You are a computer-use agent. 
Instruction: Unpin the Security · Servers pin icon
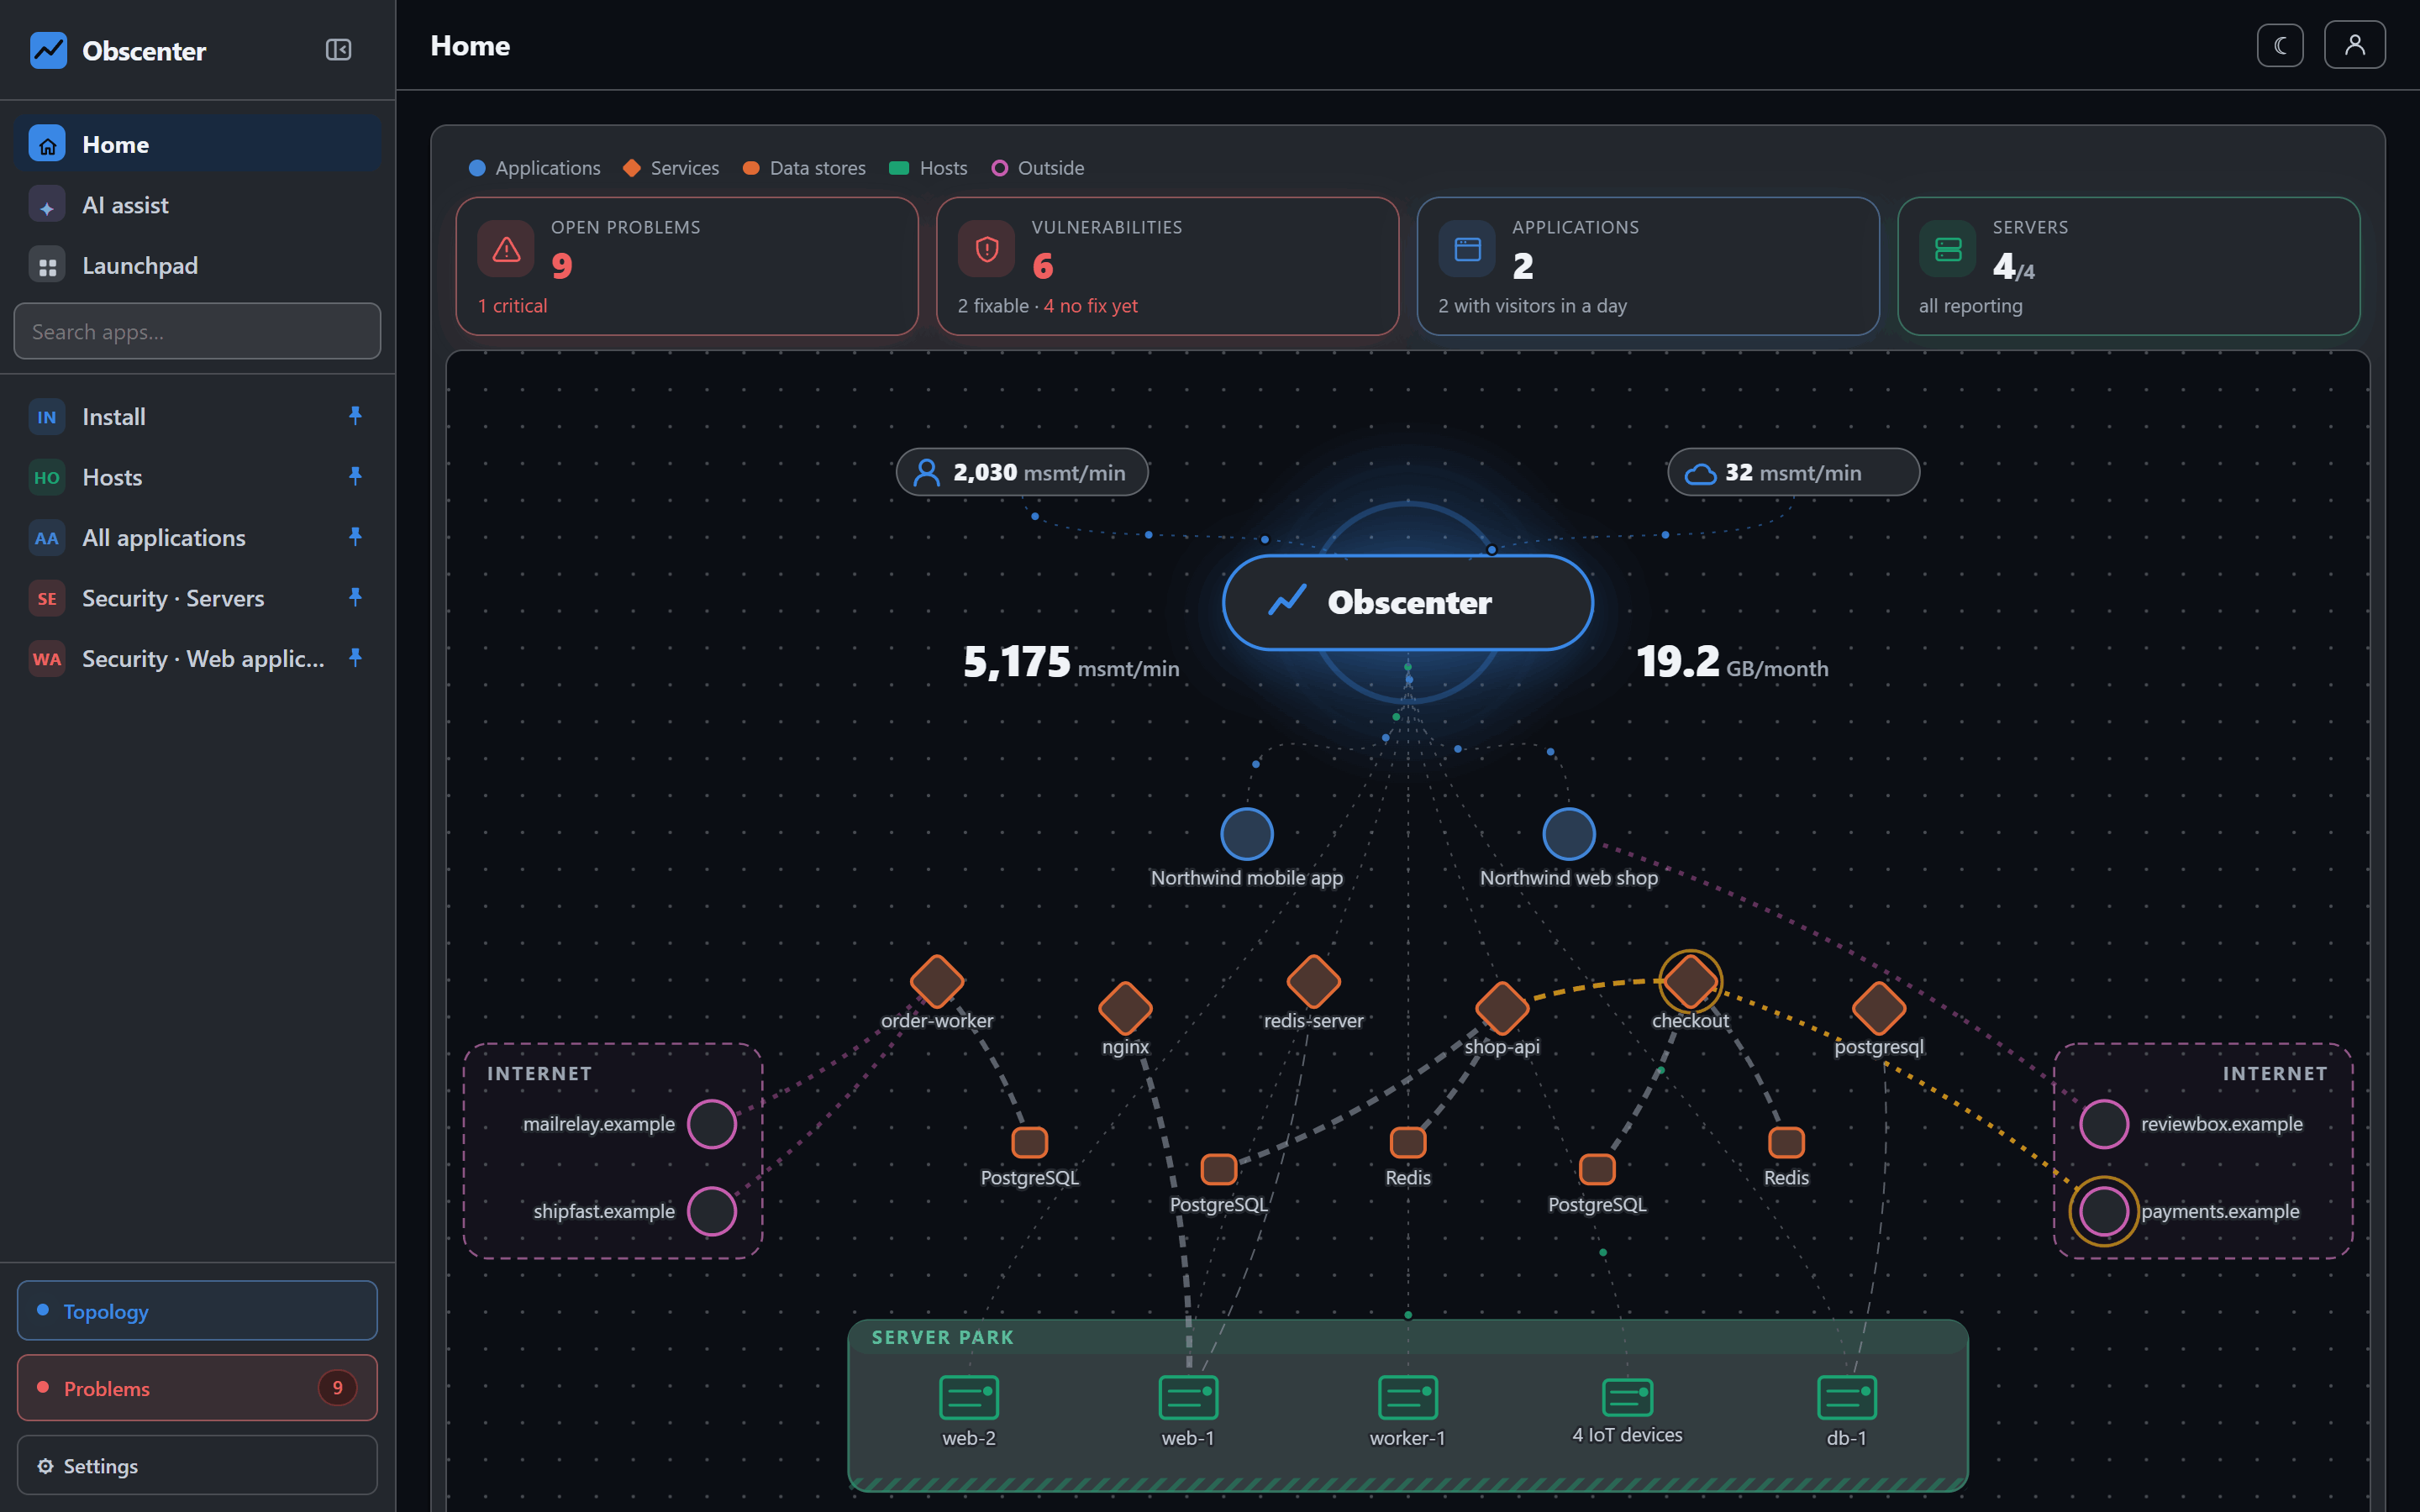pyautogui.click(x=355, y=597)
